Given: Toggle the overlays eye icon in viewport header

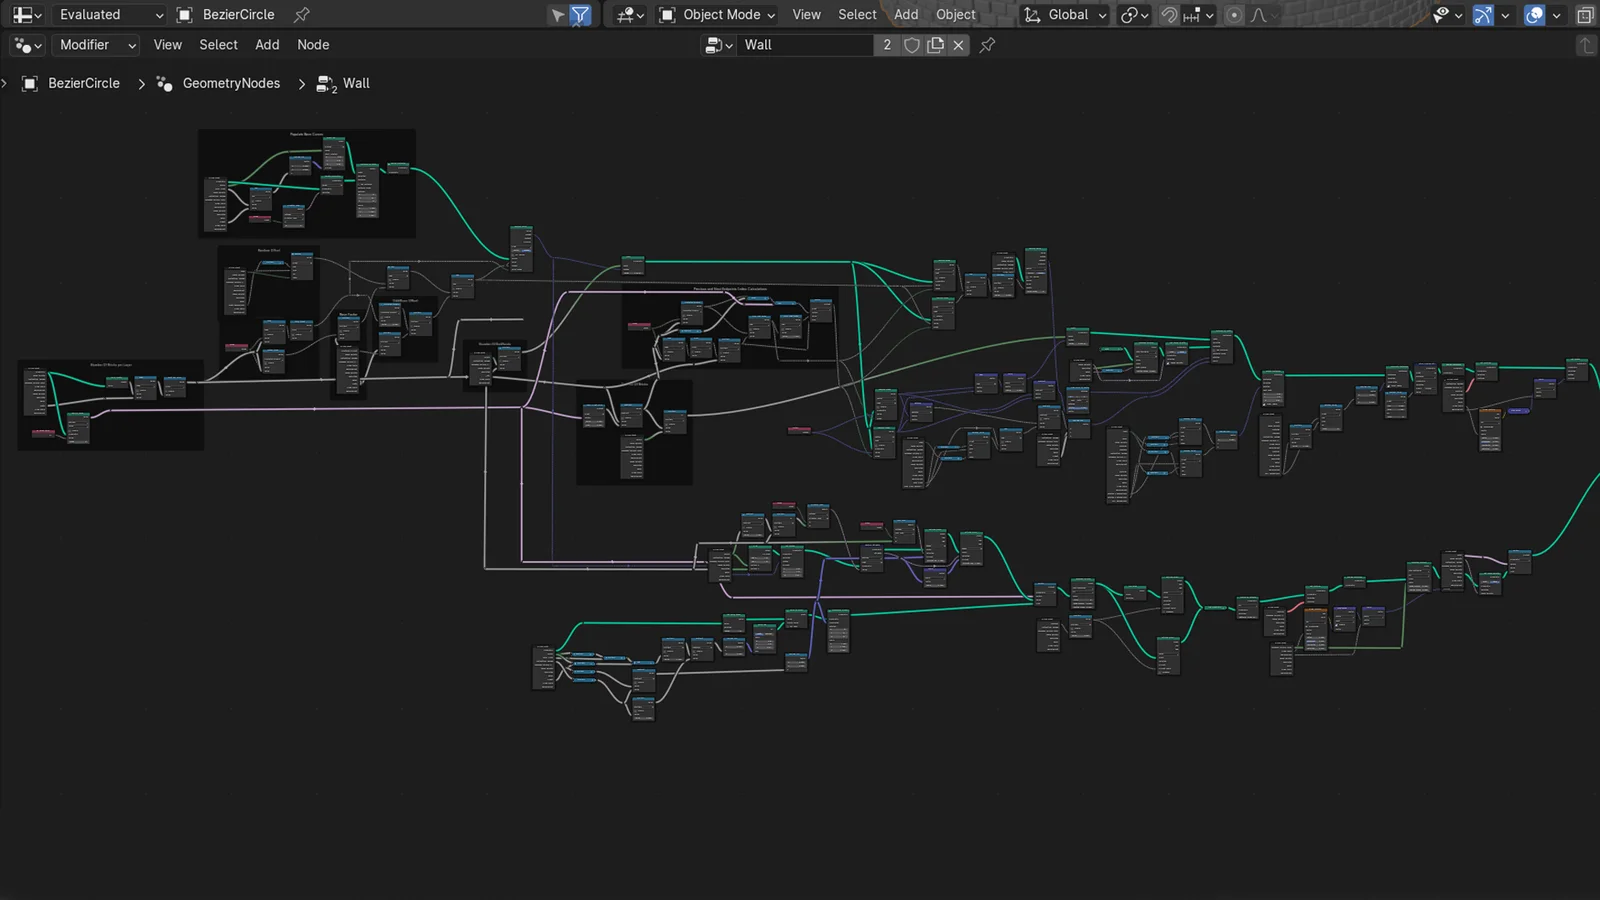Looking at the screenshot, I should point(1442,14).
